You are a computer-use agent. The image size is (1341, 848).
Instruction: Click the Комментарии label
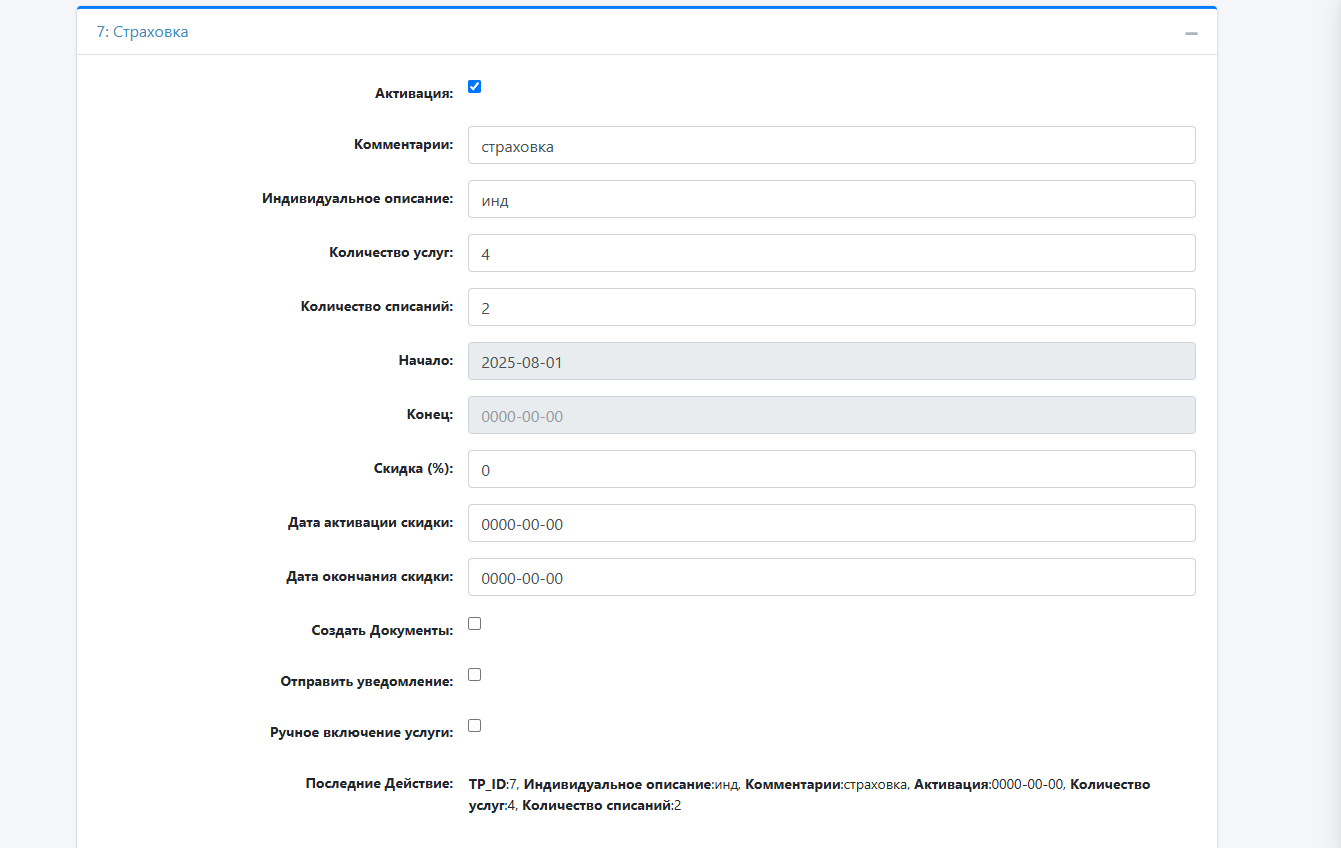(404, 144)
